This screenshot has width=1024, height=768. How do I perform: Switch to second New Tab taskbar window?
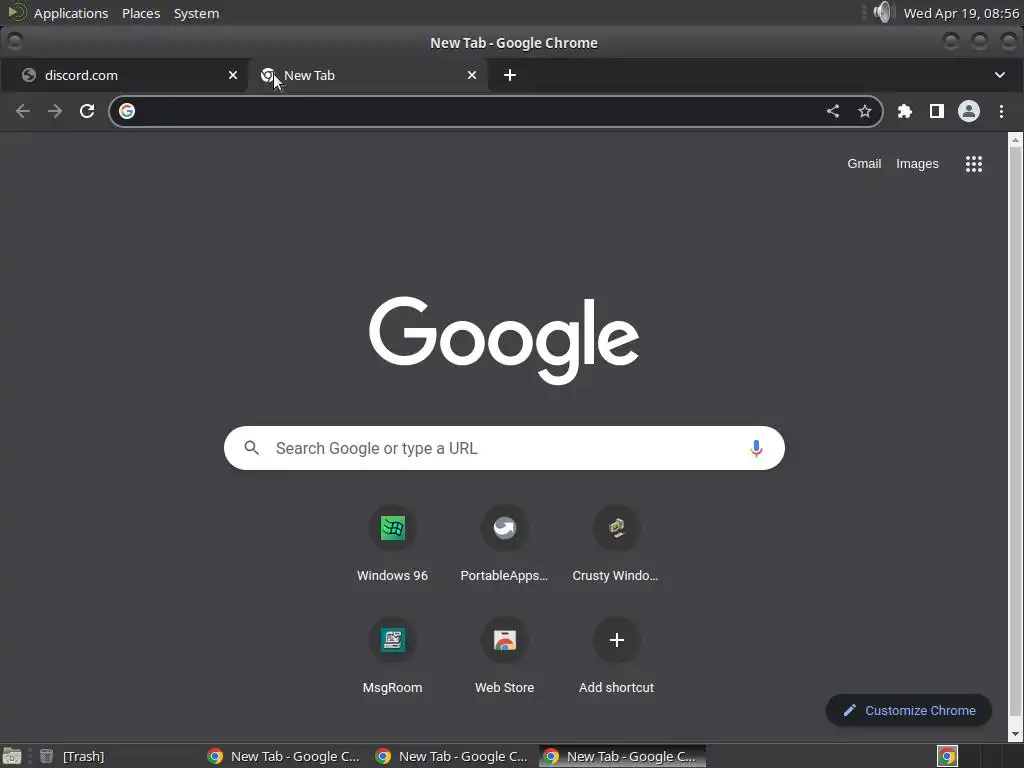[453, 756]
